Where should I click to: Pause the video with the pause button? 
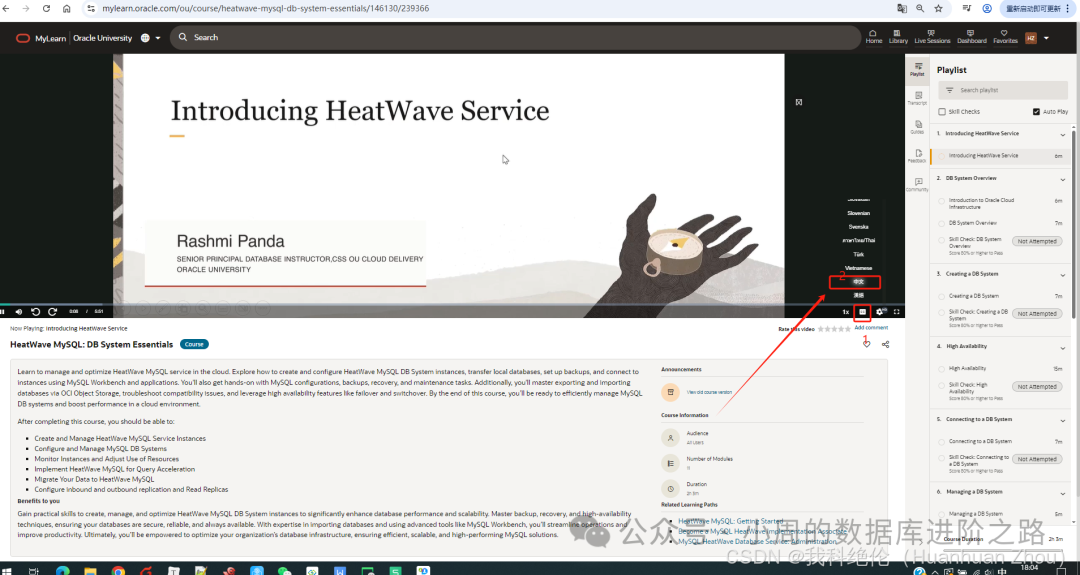tap(3, 312)
